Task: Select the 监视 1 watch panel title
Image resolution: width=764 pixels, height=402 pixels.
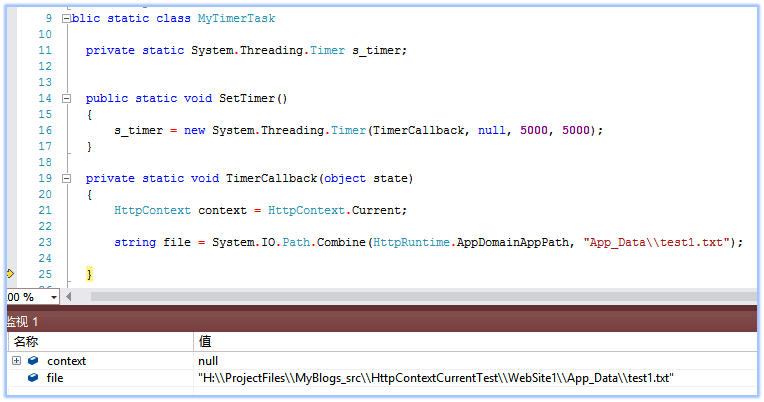Action: tap(22, 321)
